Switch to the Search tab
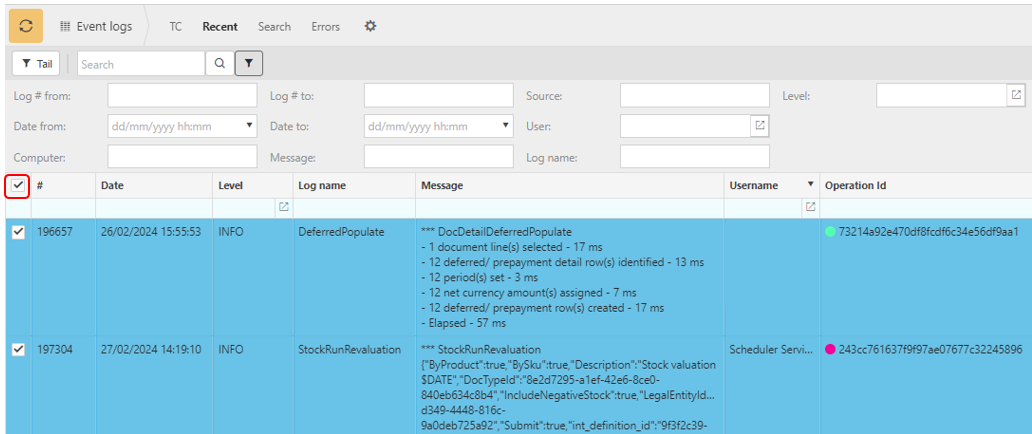Viewport: 1032px width, 434px height. pyautogui.click(x=274, y=27)
